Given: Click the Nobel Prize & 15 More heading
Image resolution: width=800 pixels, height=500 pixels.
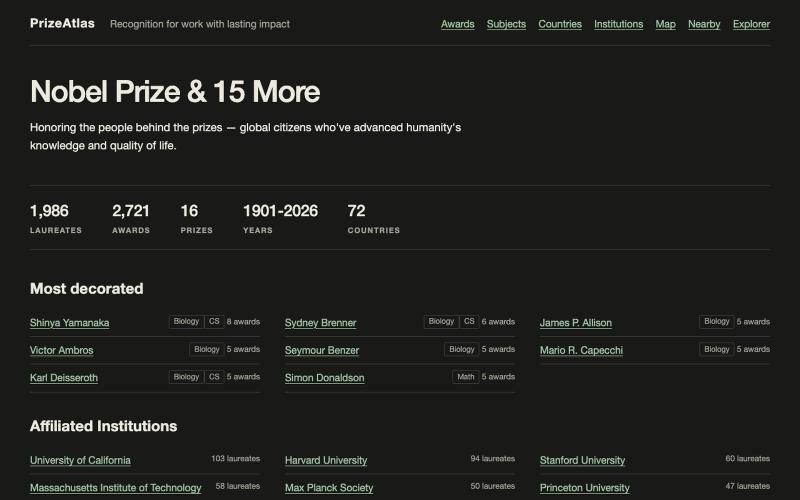Looking at the screenshot, I should click(x=175, y=91).
